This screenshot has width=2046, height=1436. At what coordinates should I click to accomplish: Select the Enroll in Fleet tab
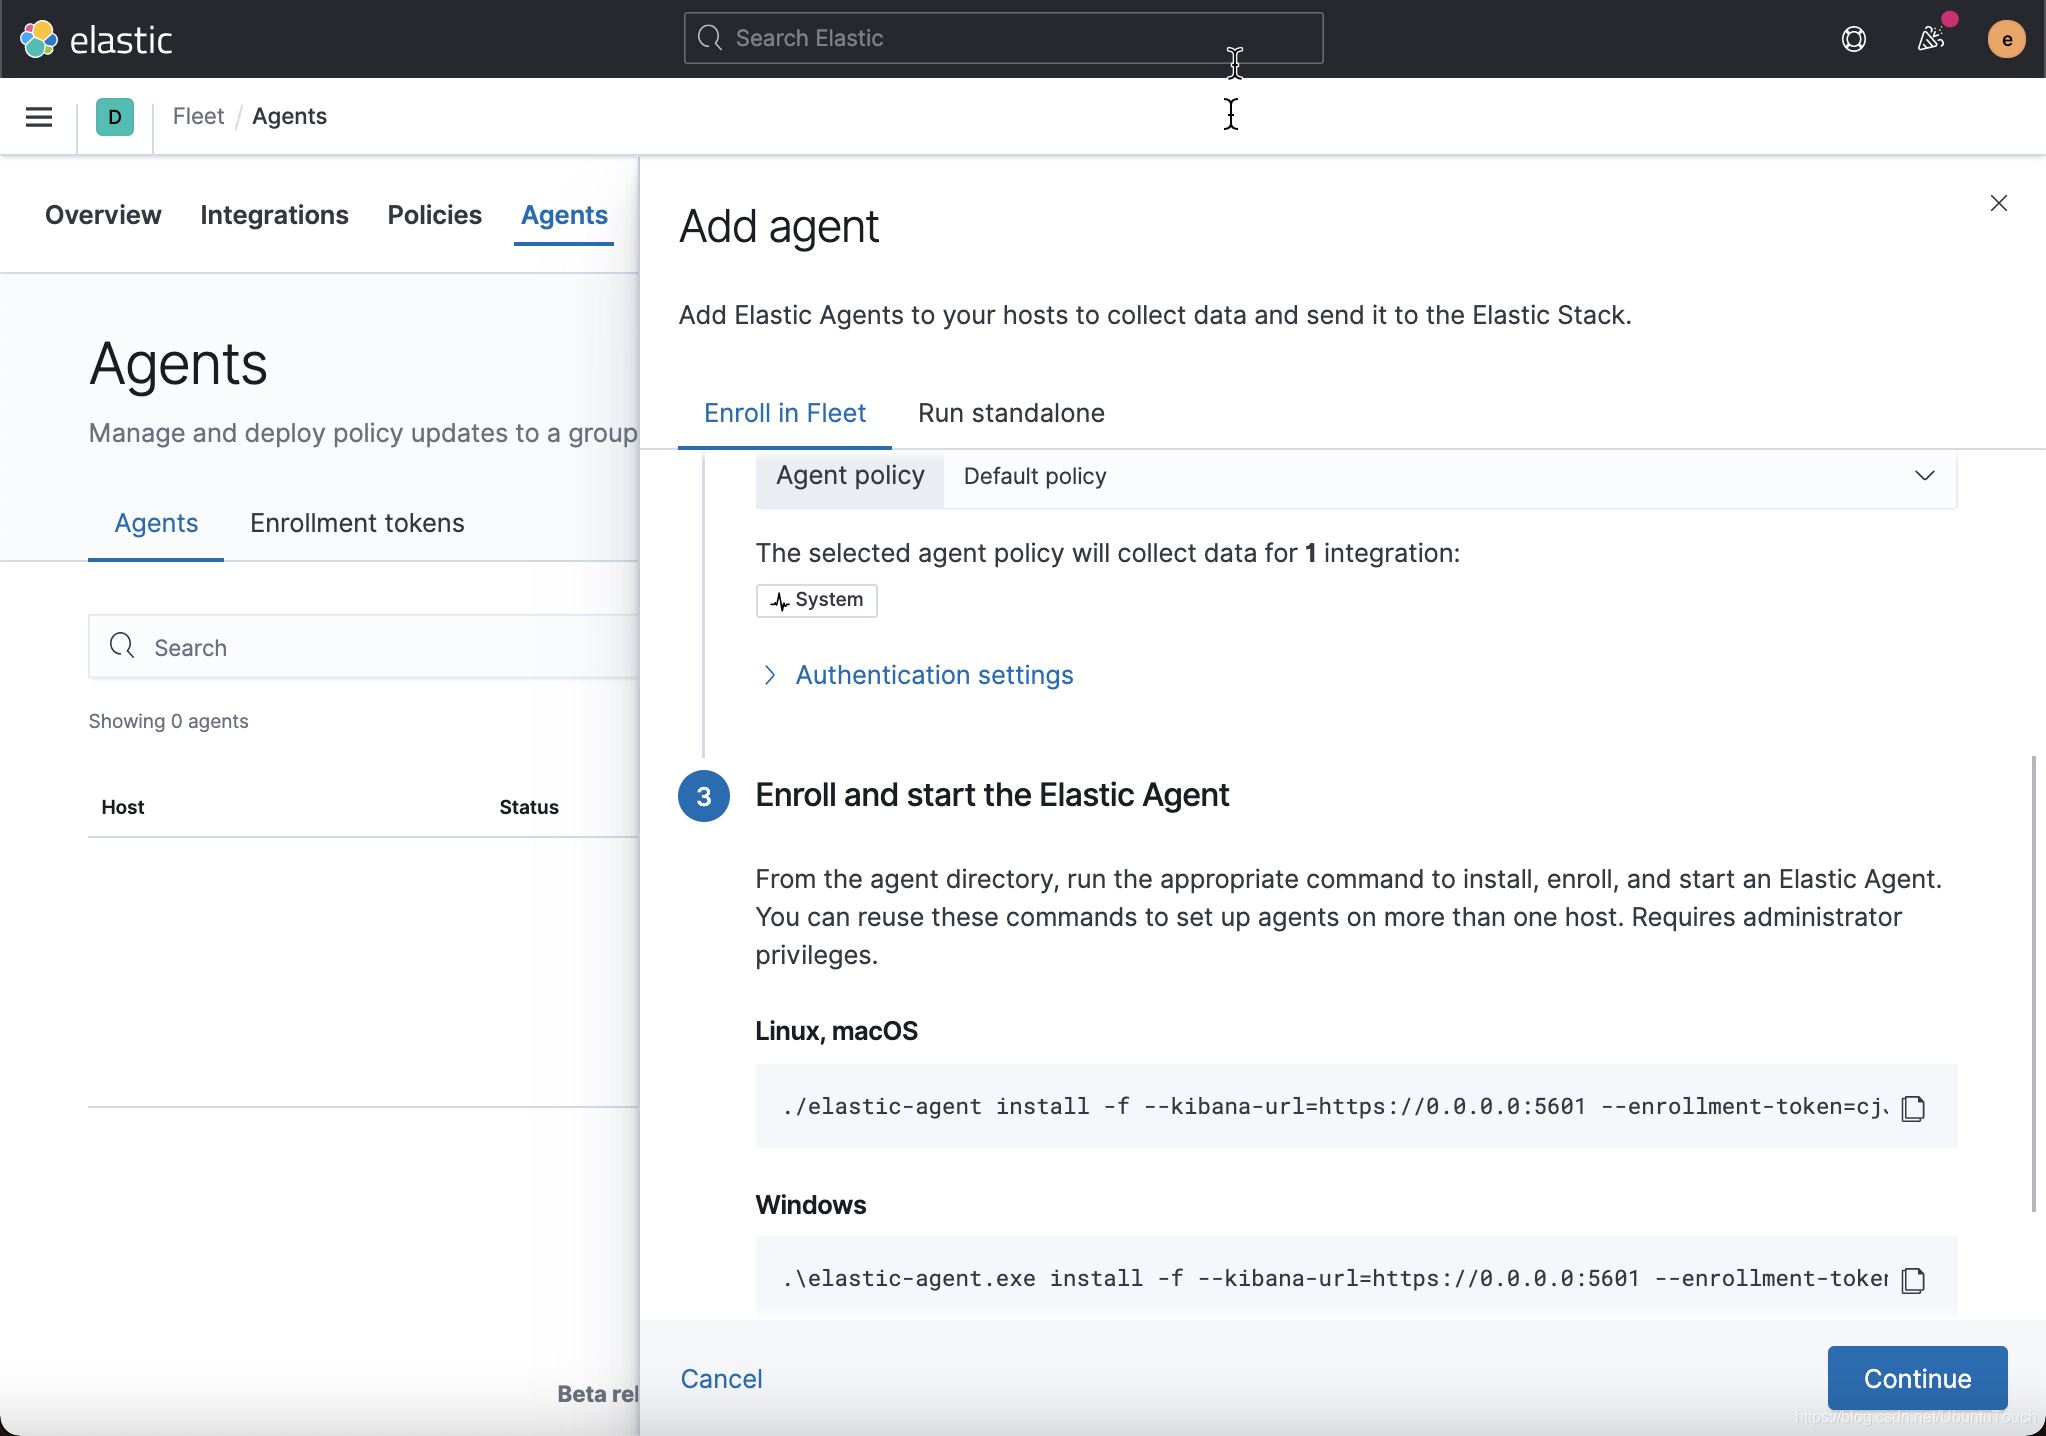point(784,414)
